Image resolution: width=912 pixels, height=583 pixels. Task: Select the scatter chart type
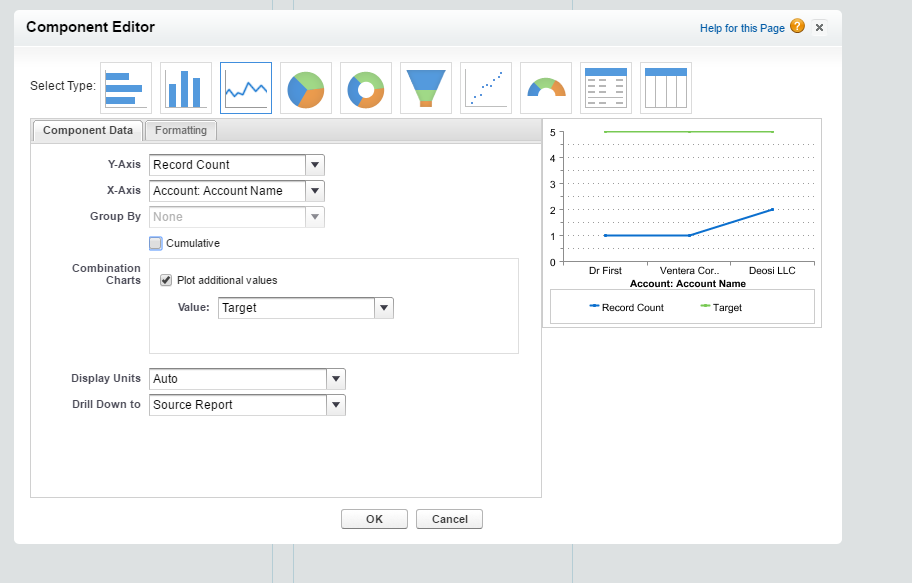point(485,88)
